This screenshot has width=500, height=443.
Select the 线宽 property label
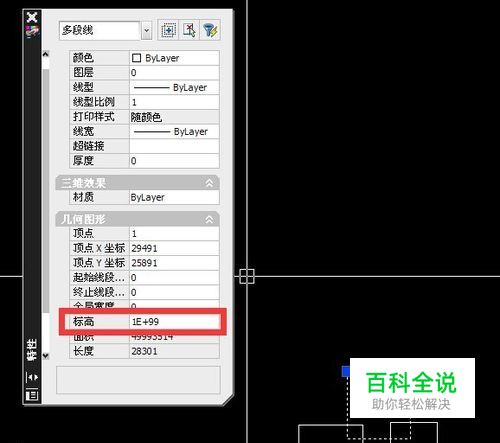[83, 132]
